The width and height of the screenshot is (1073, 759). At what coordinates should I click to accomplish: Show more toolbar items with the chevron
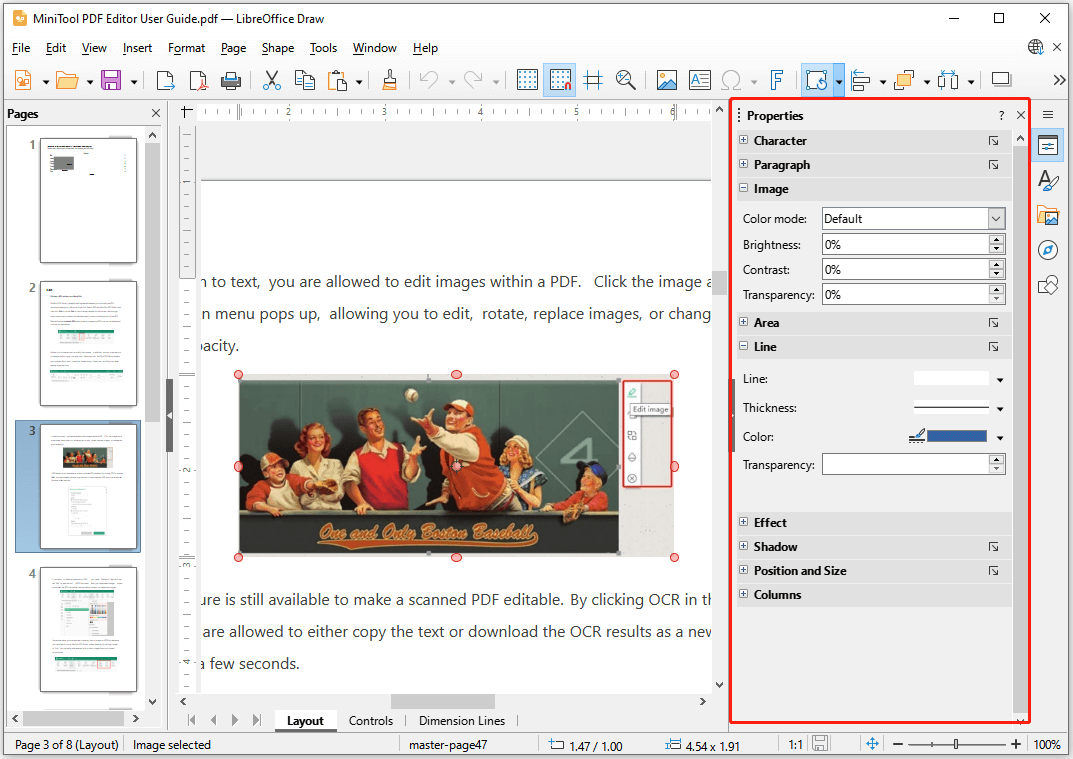(1059, 80)
